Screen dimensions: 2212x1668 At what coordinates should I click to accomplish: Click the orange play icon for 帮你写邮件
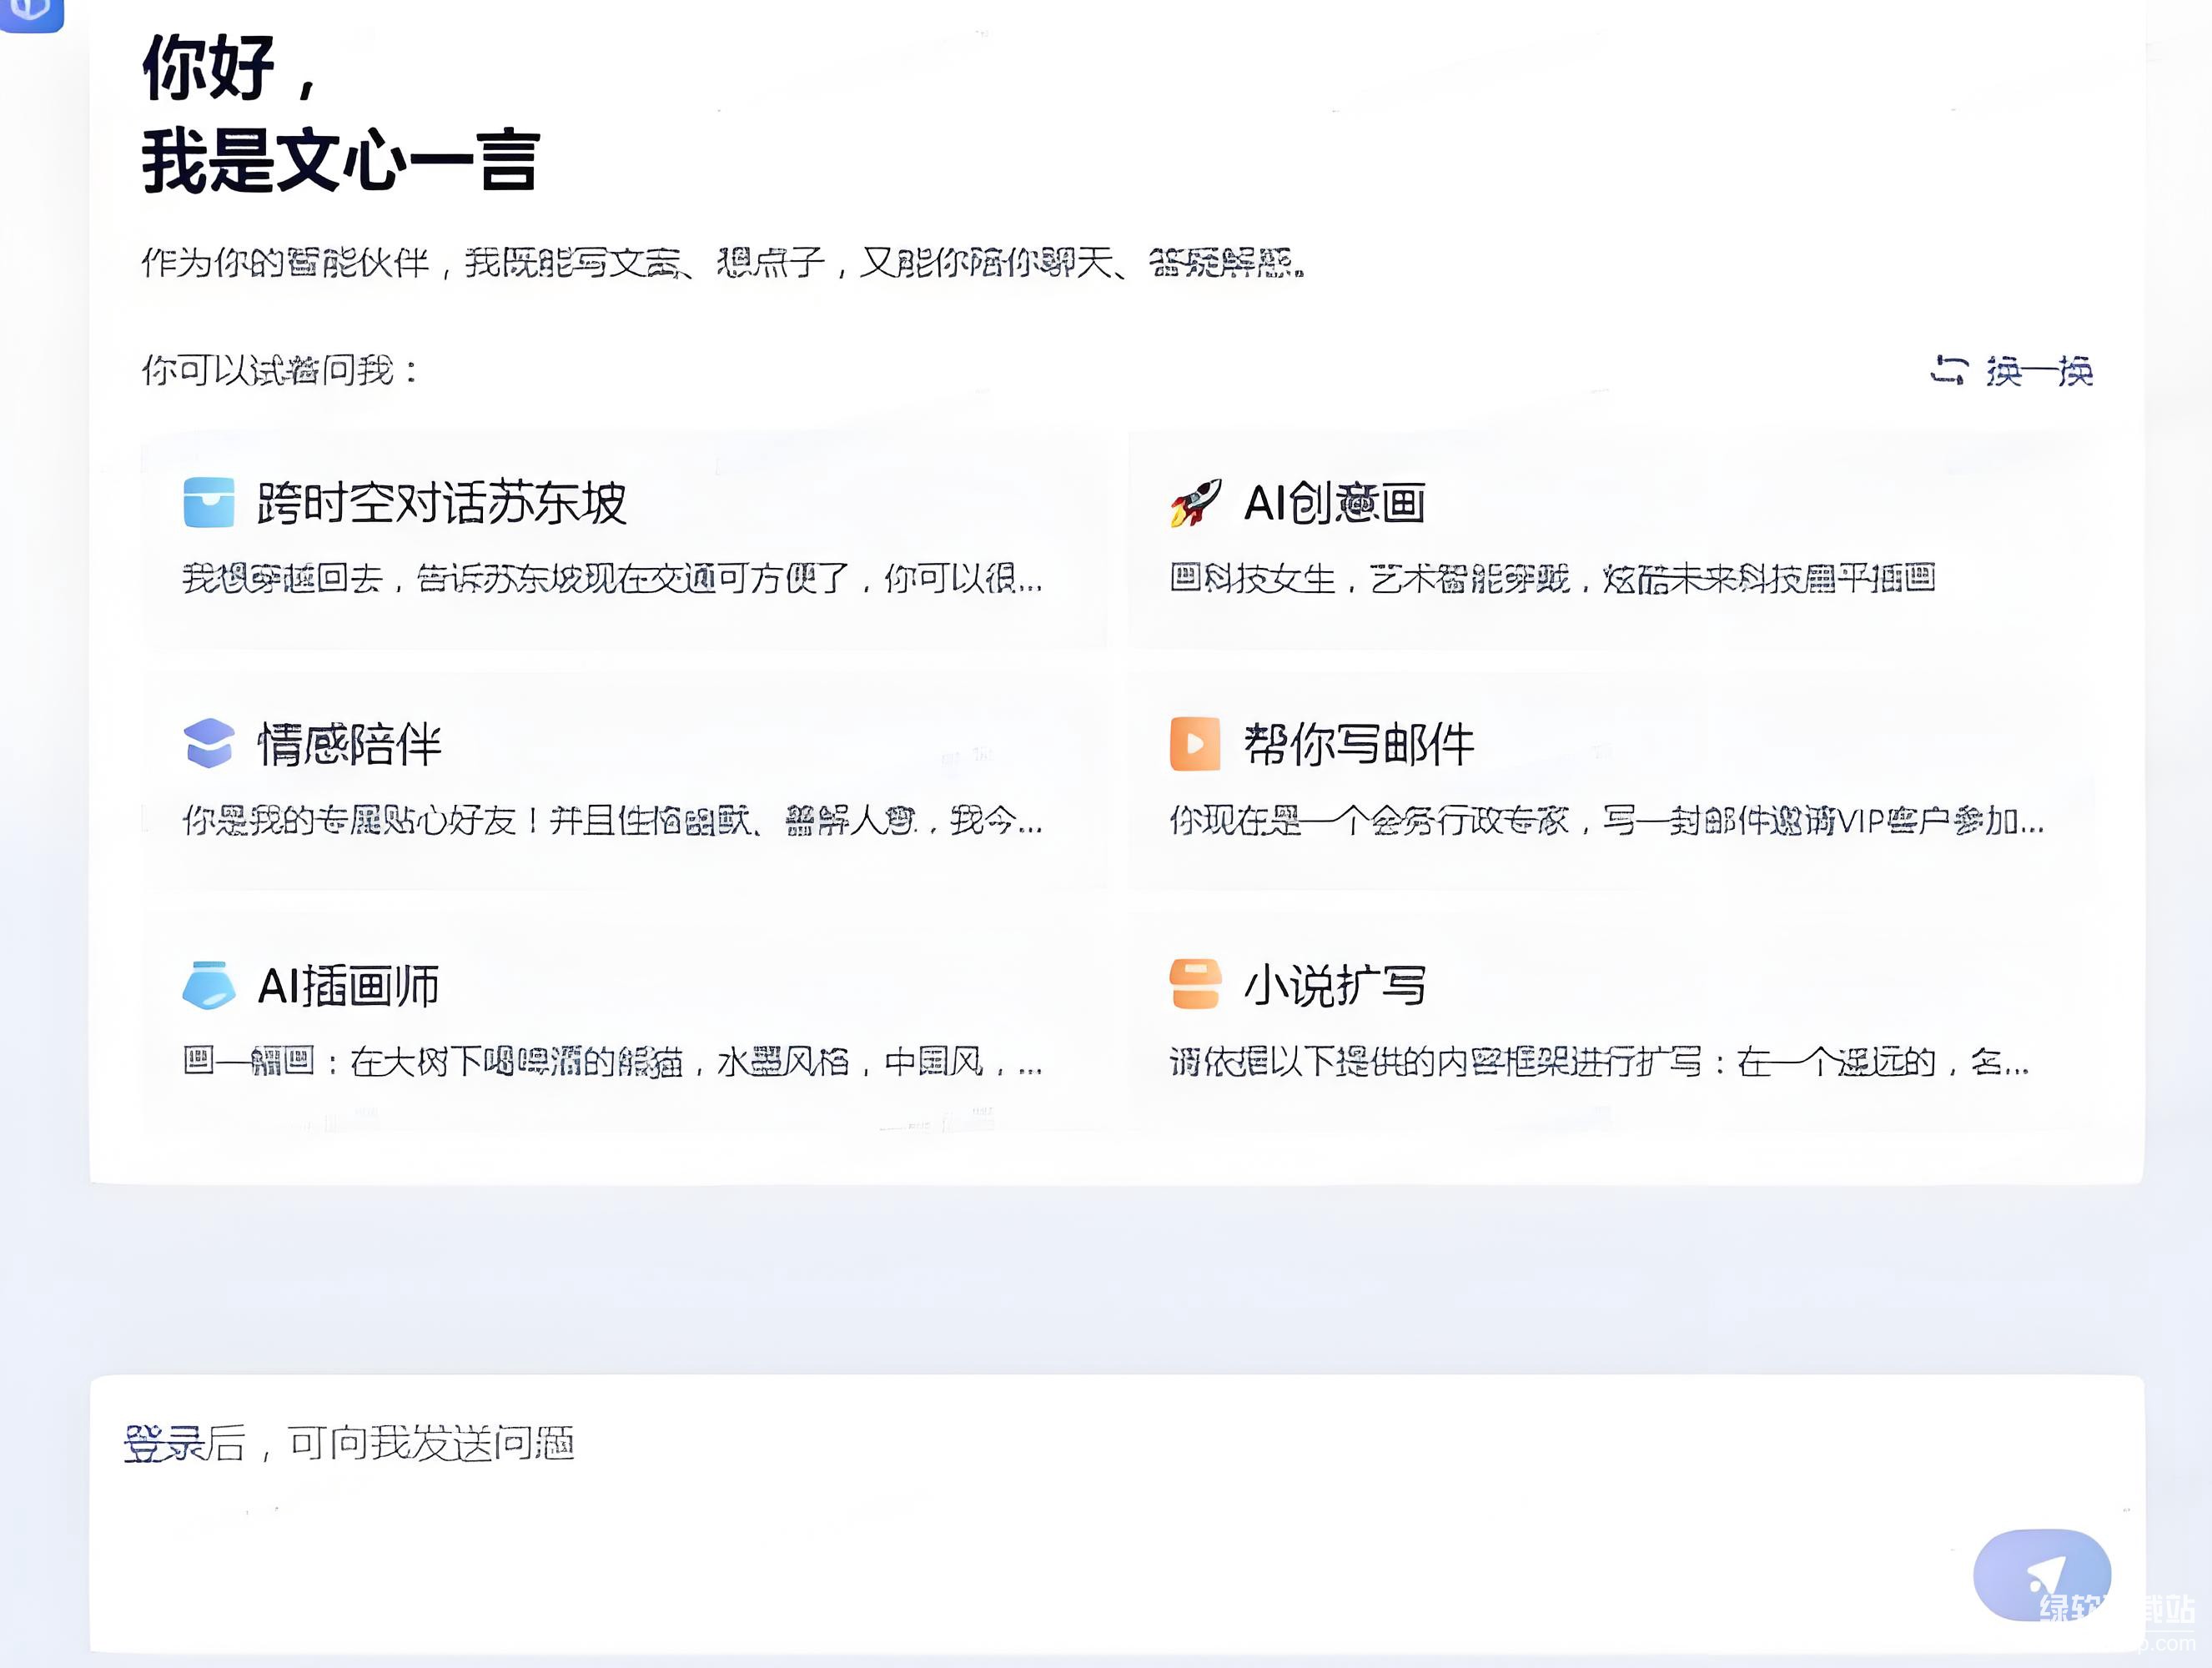pos(1195,744)
